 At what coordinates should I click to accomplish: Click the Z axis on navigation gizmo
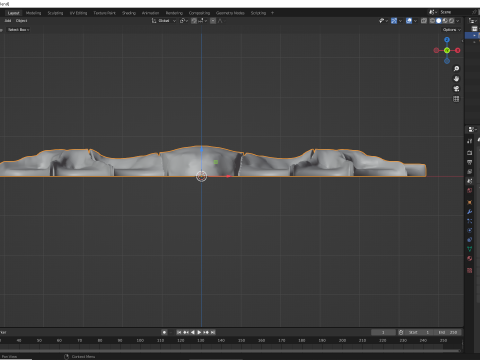[447, 40]
